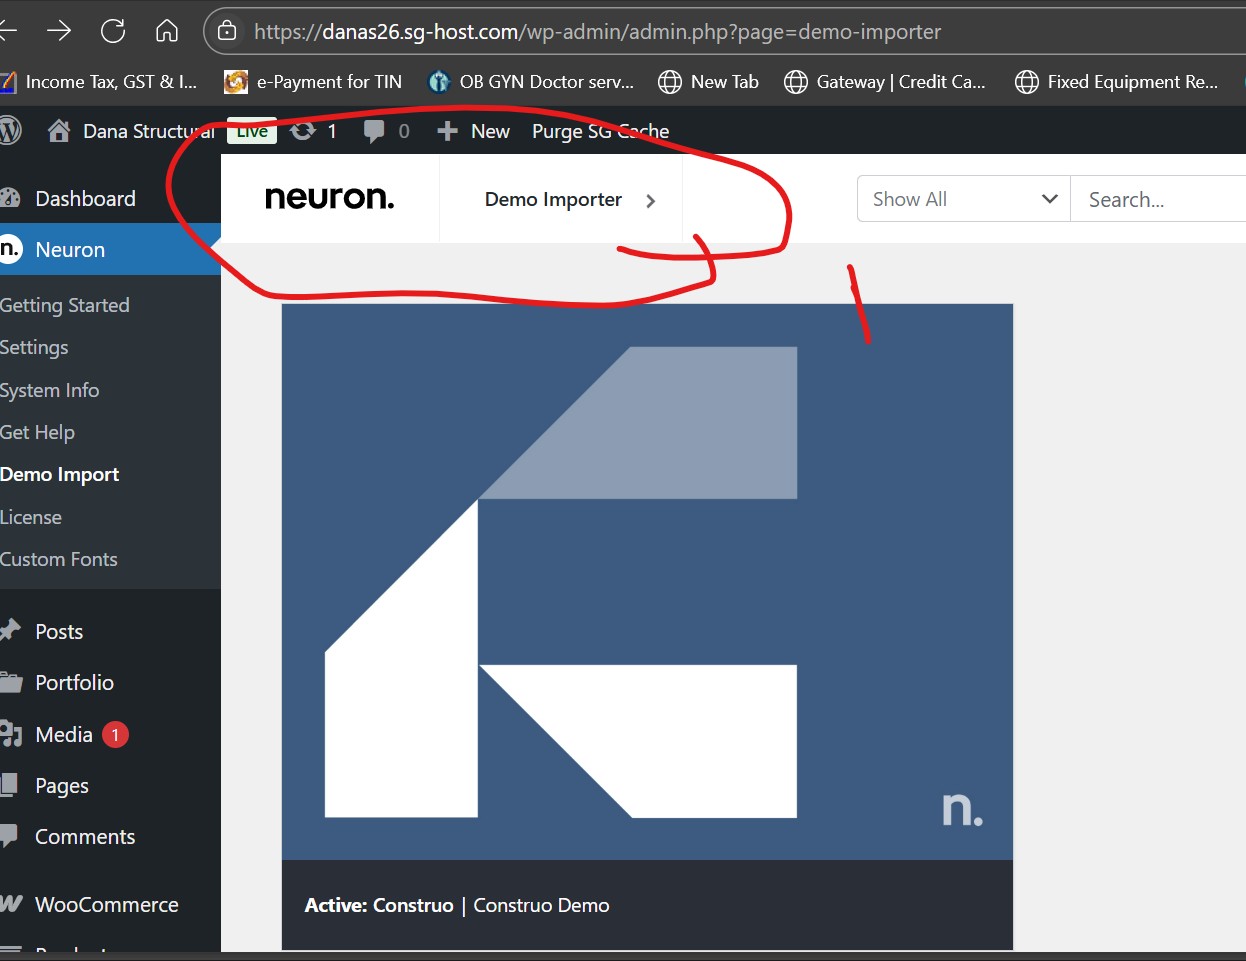The height and width of the screenshot is (961, 1246).
Task: Open Getting Started submenu item
Action: point(65,305)
